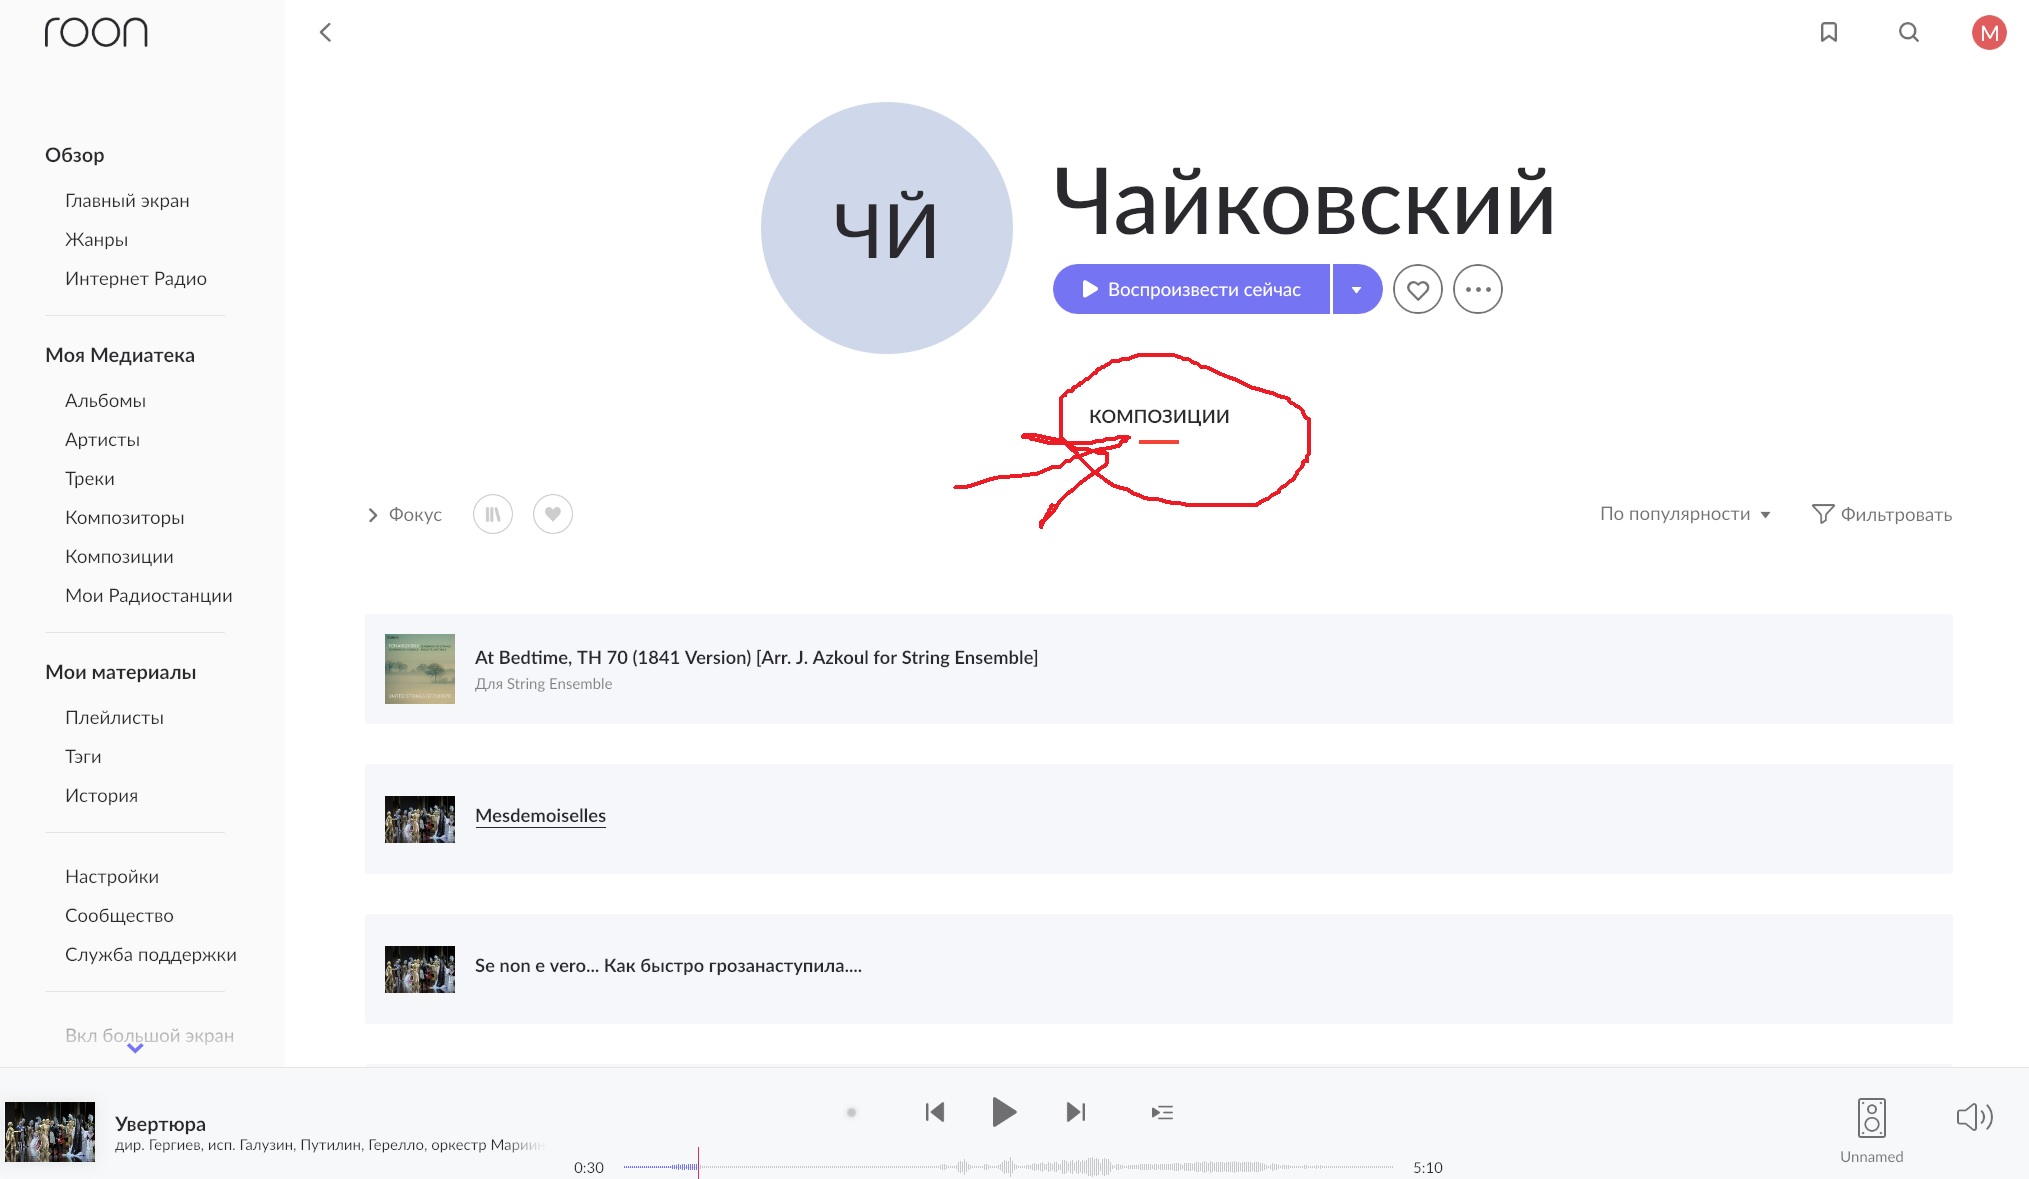Open Жанры in sidebar
Viewport: 2029px width, 1179px height.
[x=96, y=239]
